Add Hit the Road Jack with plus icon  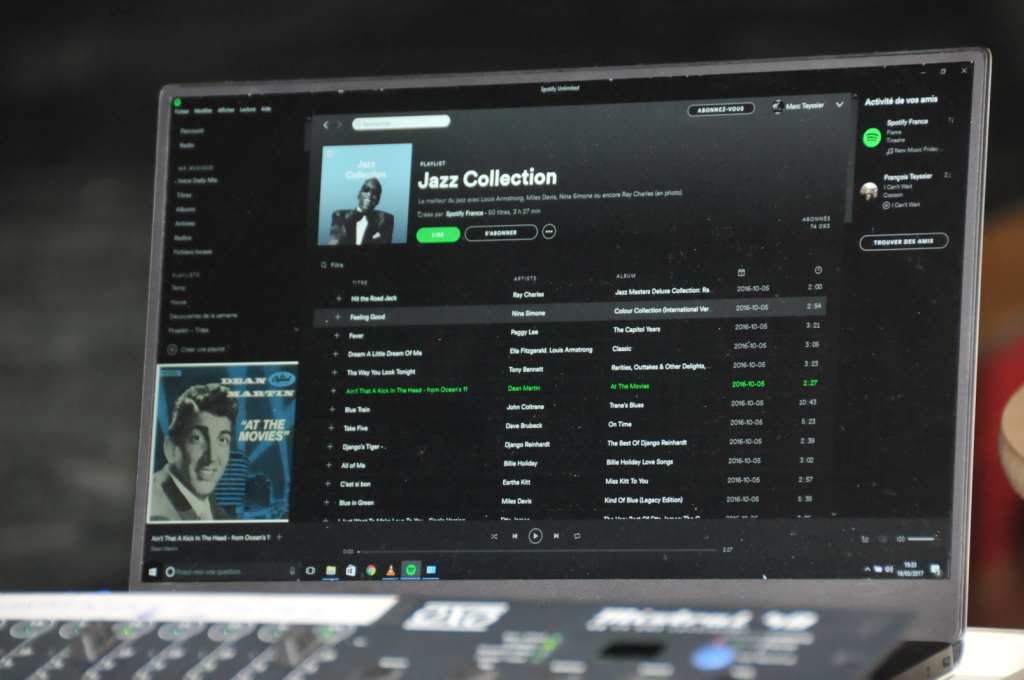click(x=338, y=298)
